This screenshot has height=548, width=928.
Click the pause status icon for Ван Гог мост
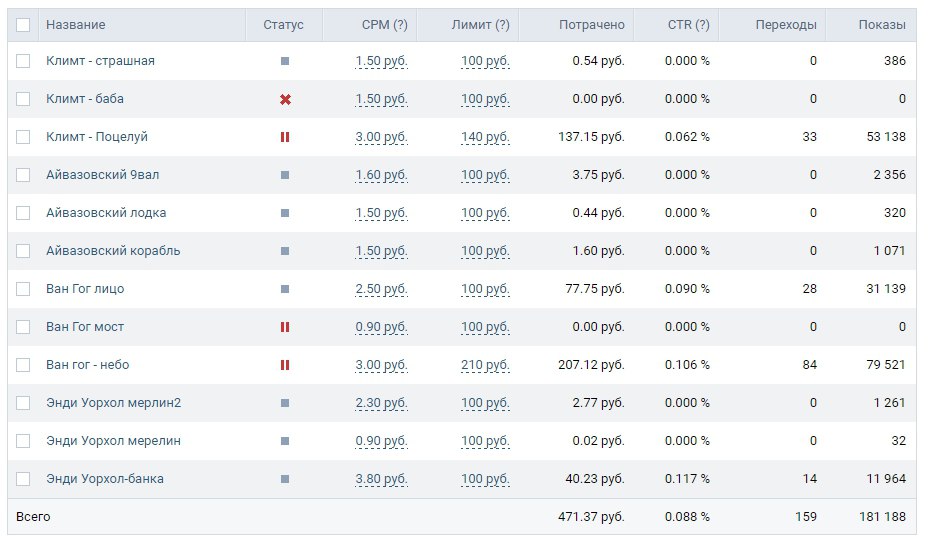(285, 327)
